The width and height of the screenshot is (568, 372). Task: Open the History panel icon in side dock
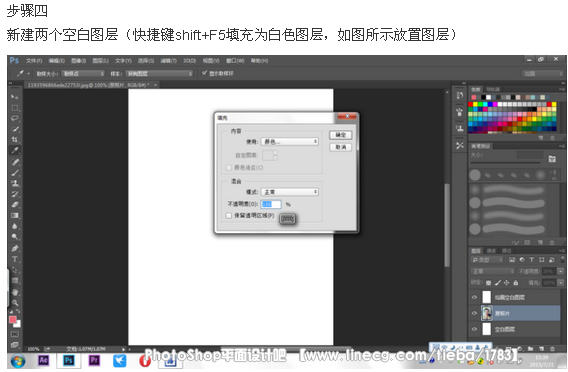[460, 95]
